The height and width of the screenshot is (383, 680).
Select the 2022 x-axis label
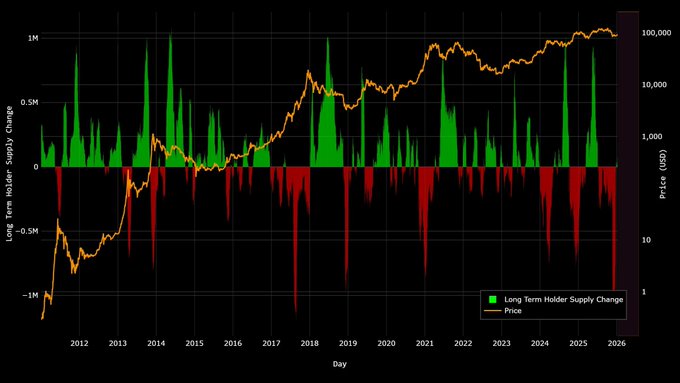pyautogui.click(x=463, y=343)
